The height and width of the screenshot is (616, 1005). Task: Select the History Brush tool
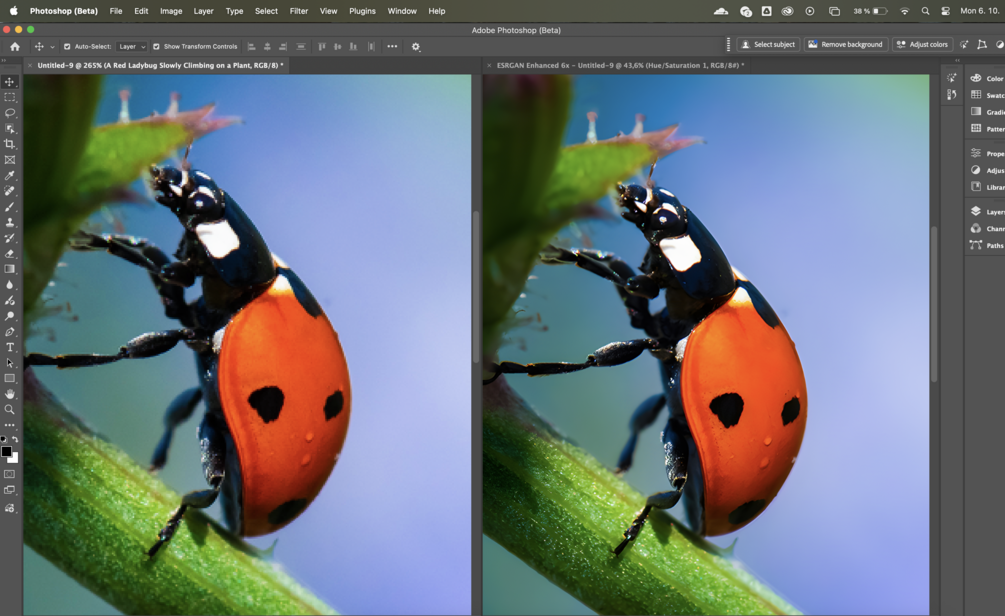coord(10,238)
